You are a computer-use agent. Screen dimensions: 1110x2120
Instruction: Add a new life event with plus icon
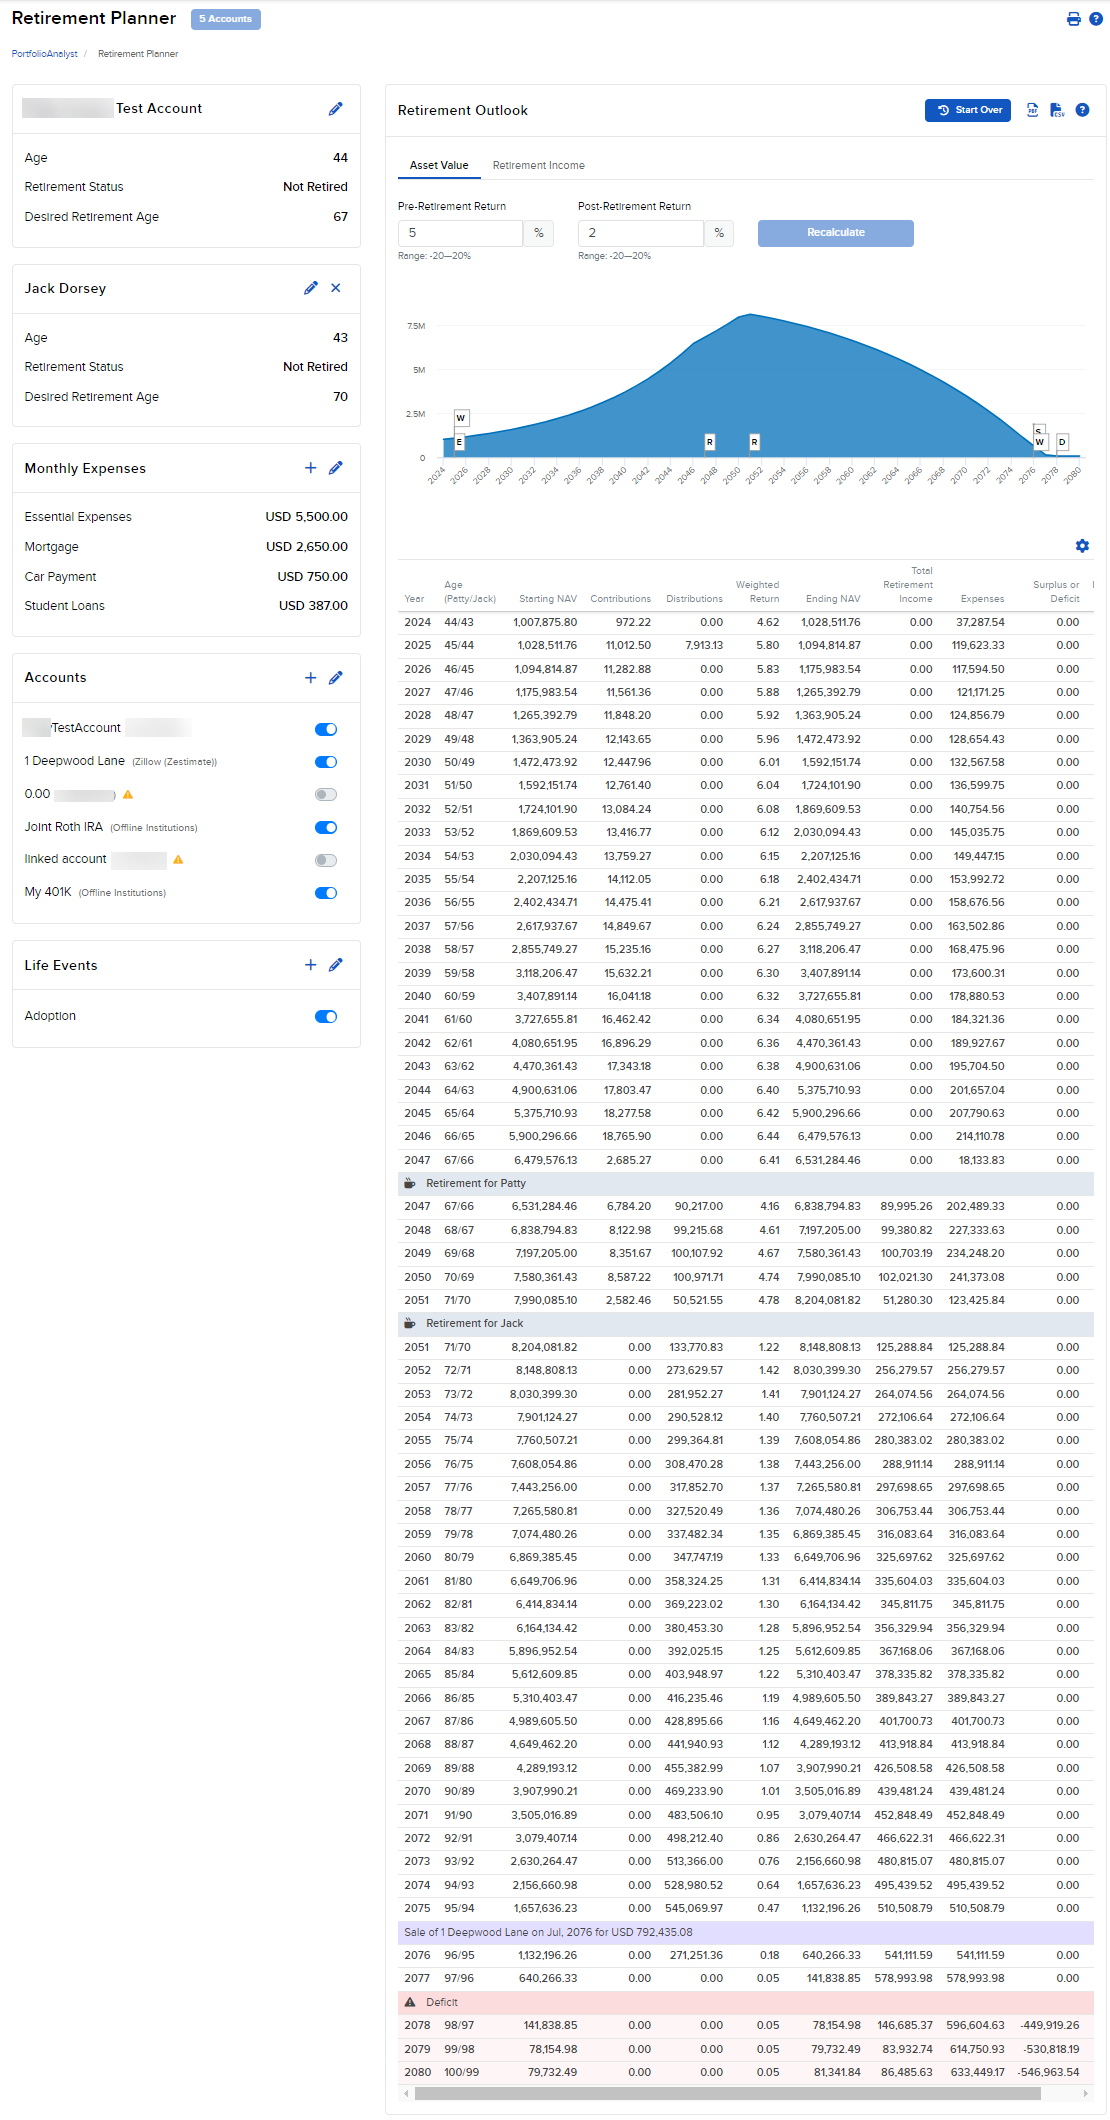310,965
